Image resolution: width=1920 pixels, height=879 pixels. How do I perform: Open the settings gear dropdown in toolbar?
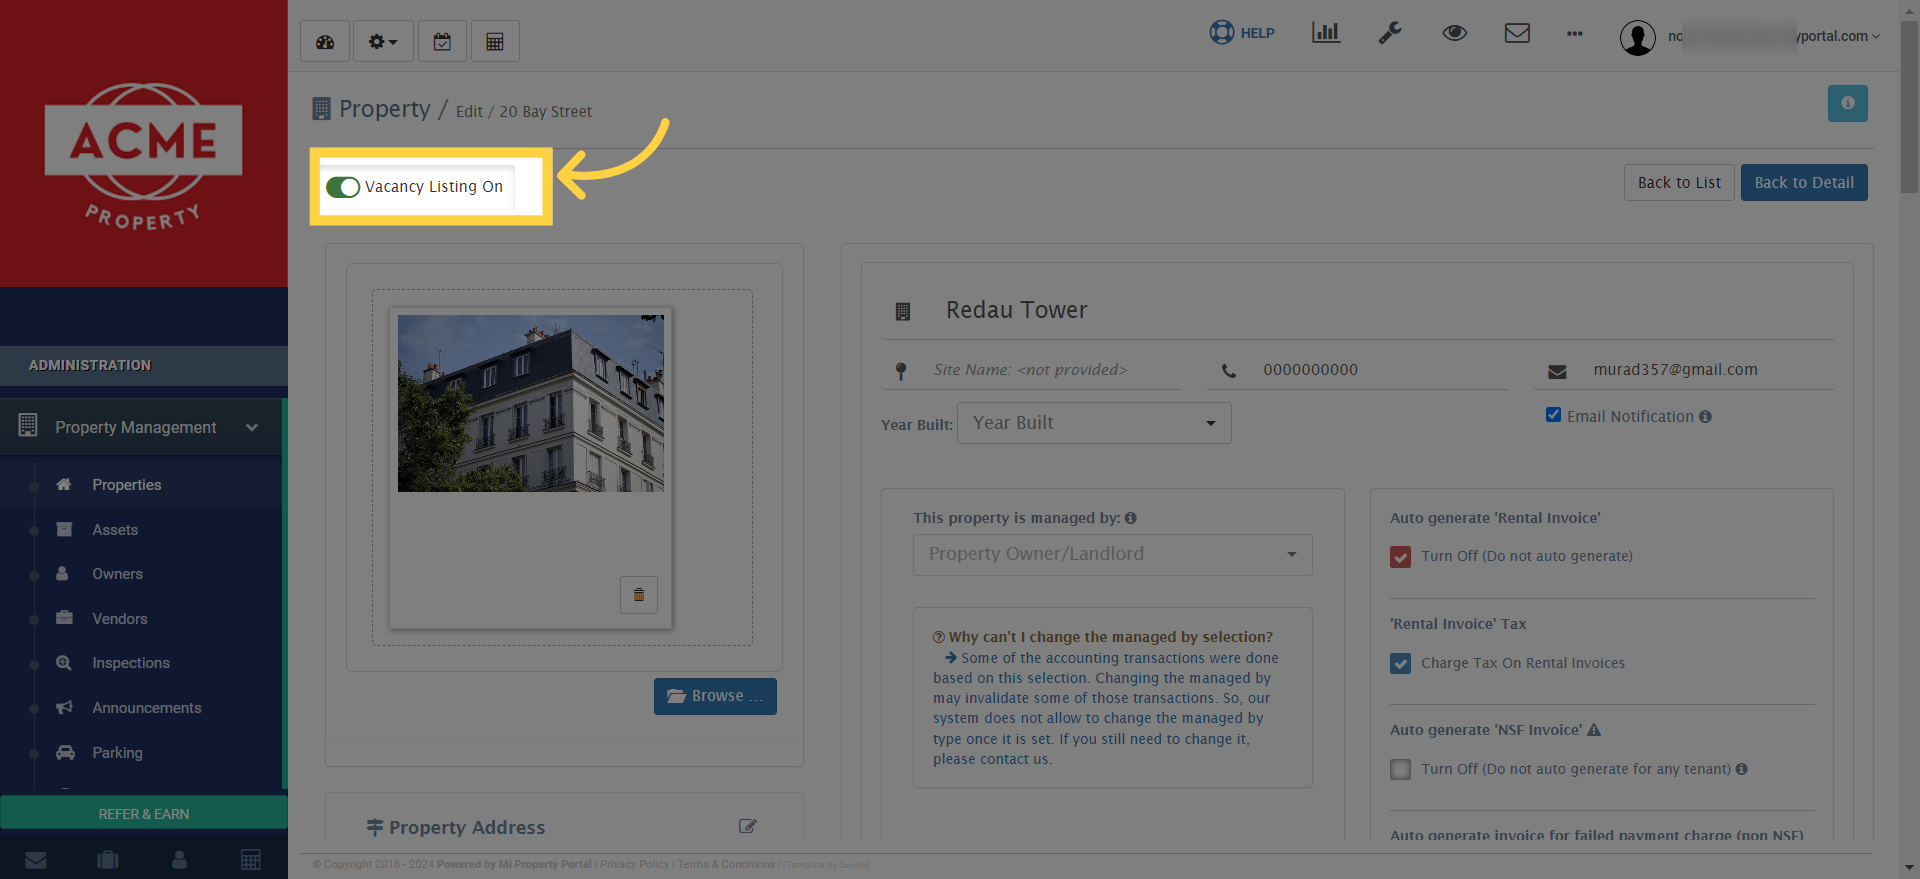pos(383,41)
